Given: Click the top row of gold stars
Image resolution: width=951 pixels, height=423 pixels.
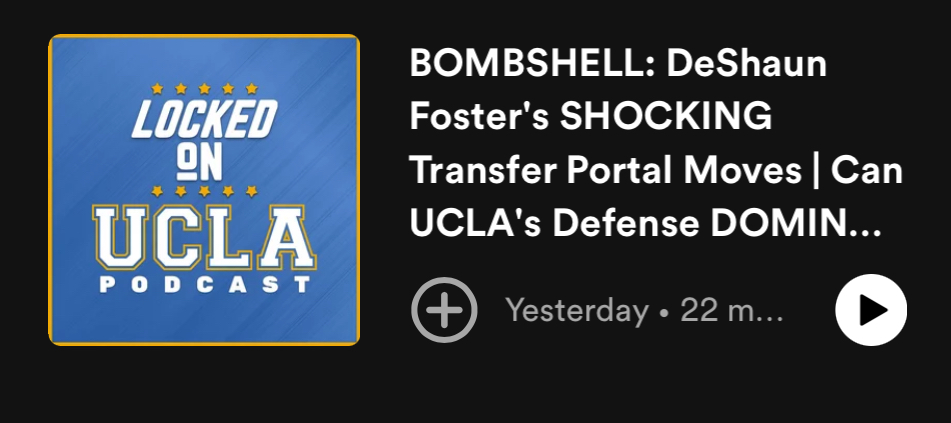Looking at the screenshot, I should (x=204, y=88).
